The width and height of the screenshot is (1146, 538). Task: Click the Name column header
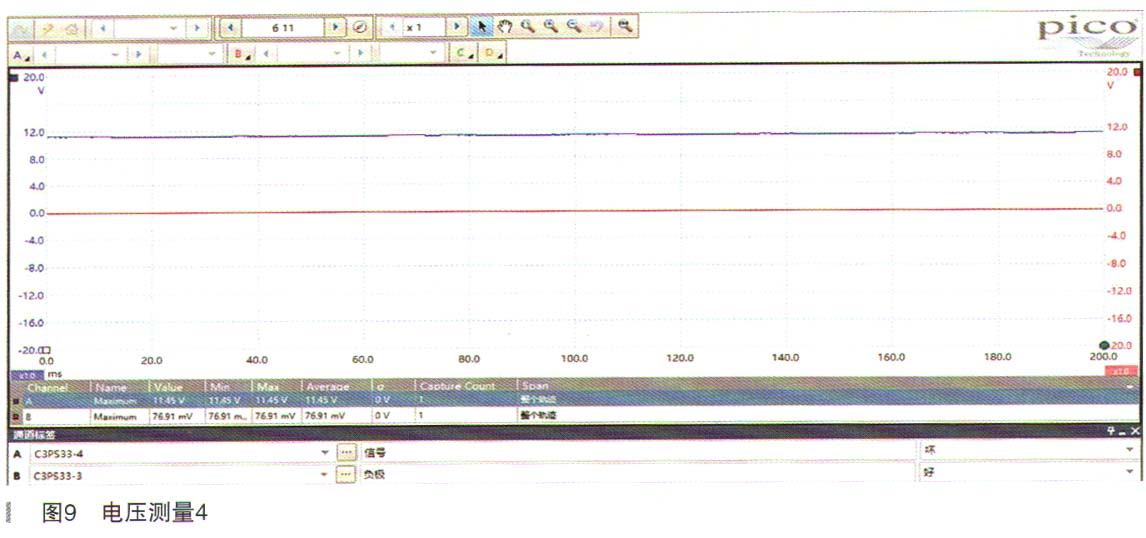(x=119, y=386)
